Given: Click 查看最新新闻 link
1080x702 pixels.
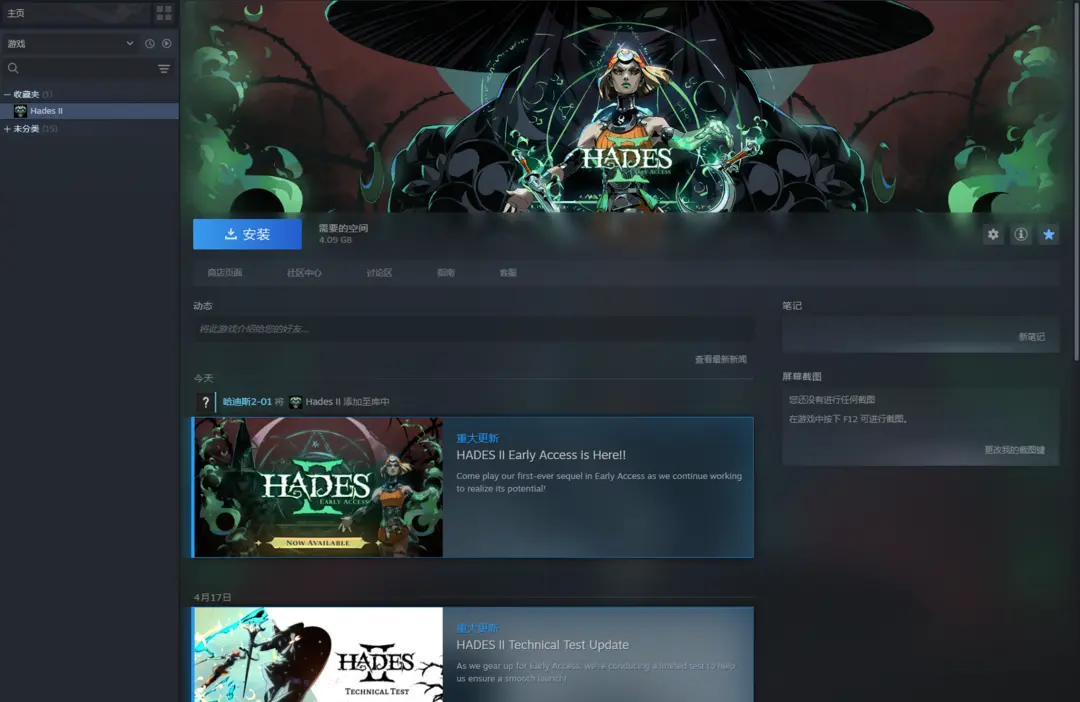Looking at the screenshot, I should pos(720,360).
